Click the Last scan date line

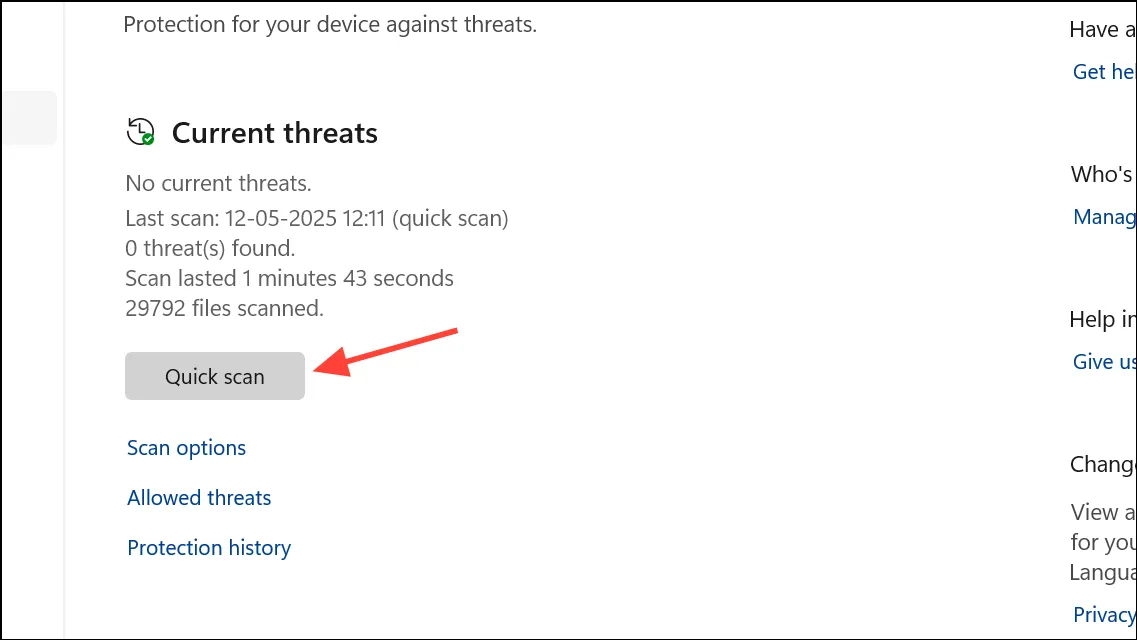(317, 219)
